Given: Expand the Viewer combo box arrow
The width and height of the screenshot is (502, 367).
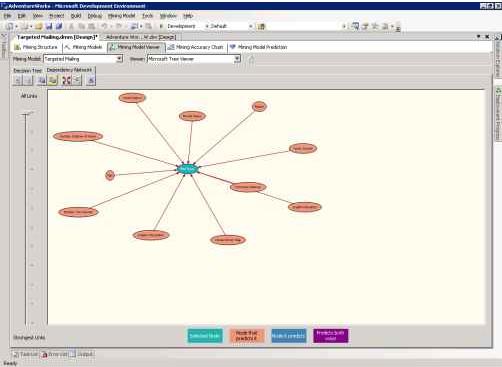Looking at the screenshot, I should (x=237, y=59).
